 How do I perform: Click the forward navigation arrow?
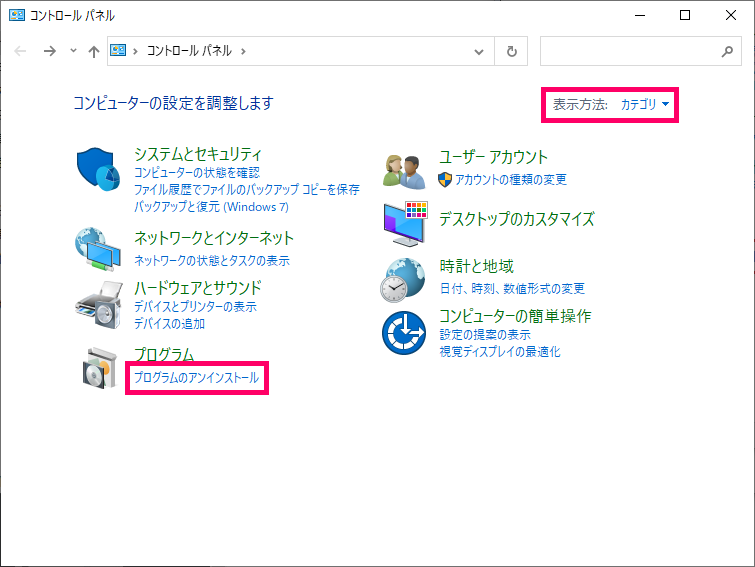pos(50,51)
